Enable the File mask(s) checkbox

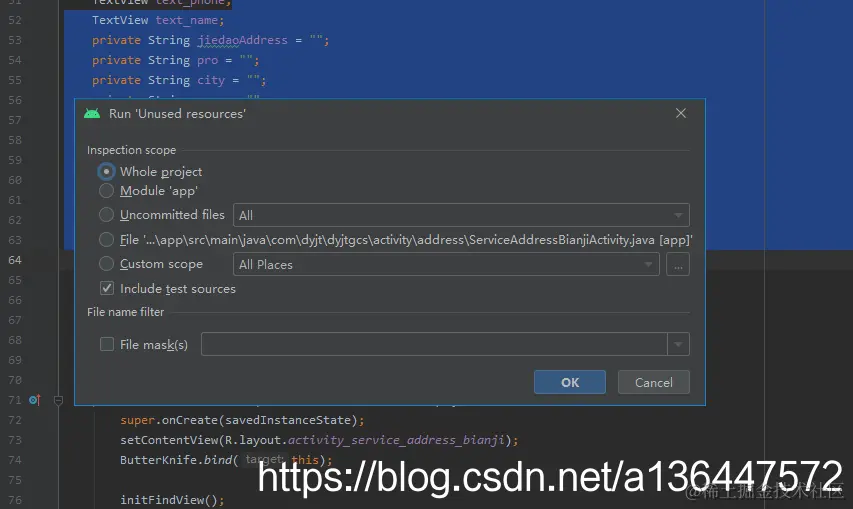[107, 344]
